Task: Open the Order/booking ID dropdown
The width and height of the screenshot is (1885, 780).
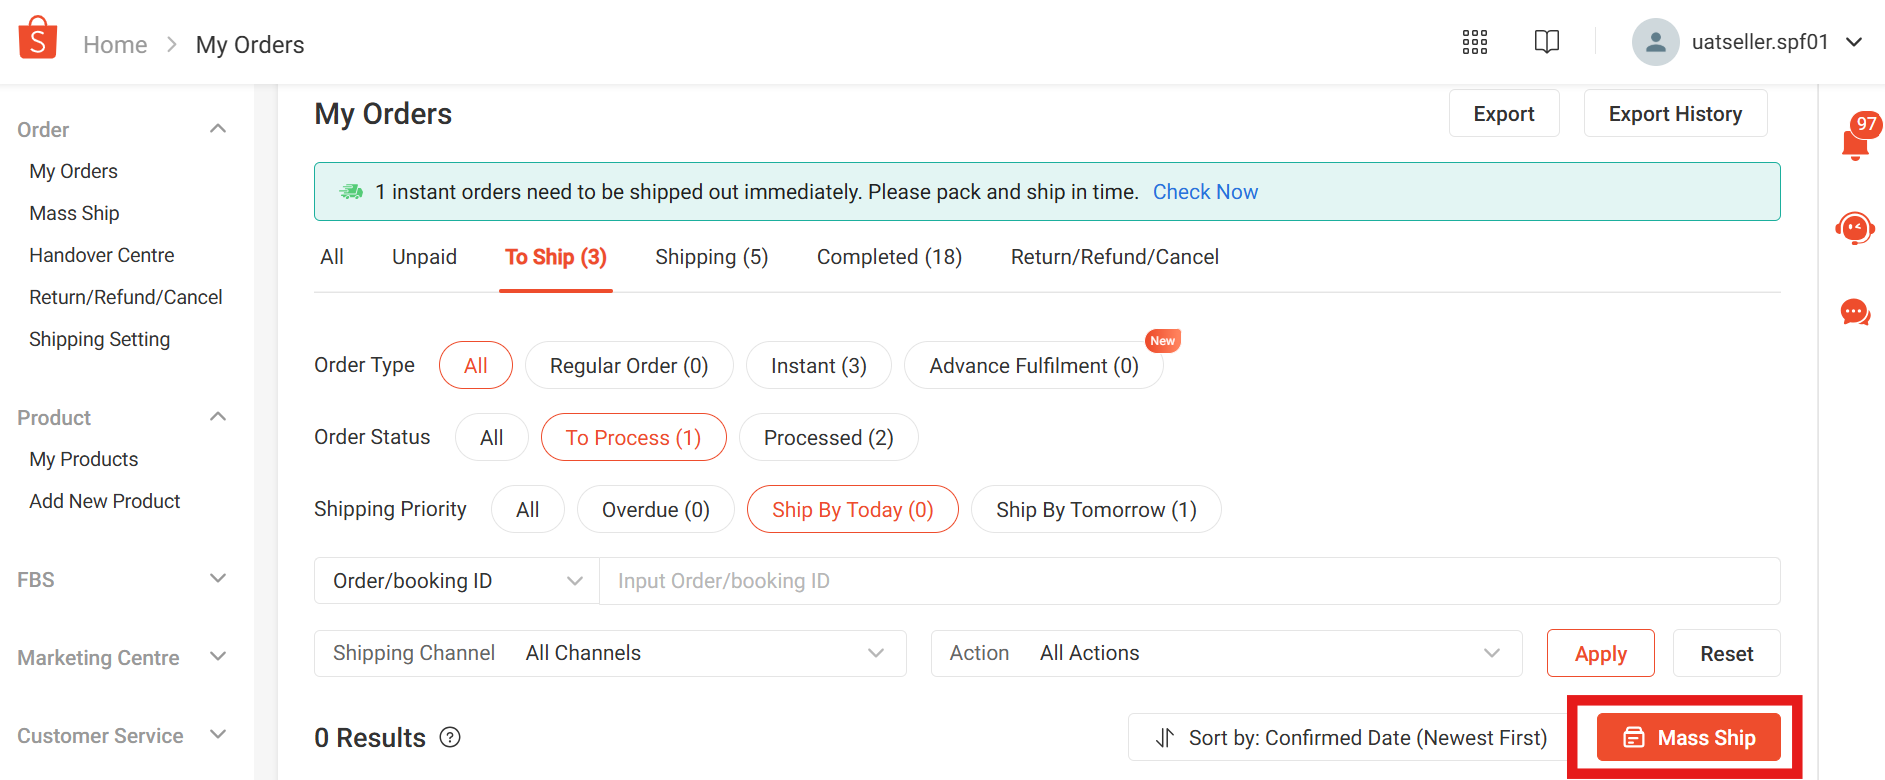Action: click(457, 581)
